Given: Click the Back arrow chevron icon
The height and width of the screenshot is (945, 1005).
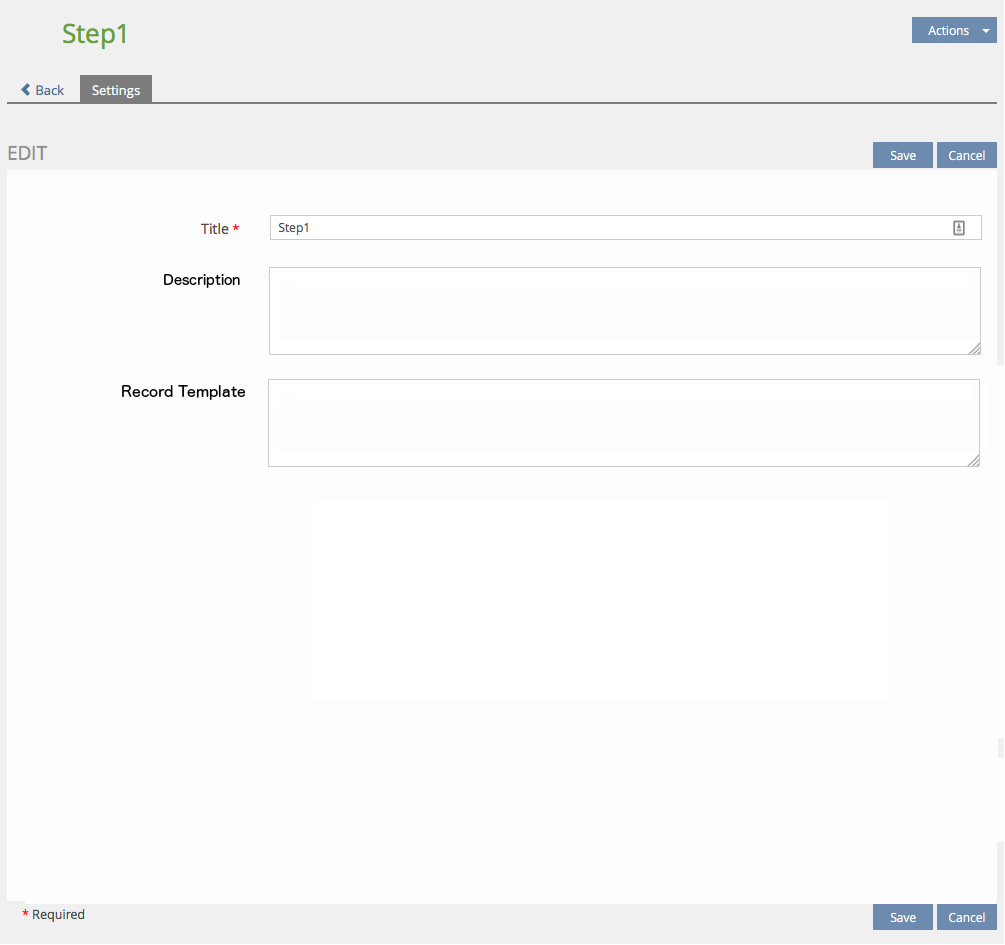Looking at the screenshot, I should (26, 90).
